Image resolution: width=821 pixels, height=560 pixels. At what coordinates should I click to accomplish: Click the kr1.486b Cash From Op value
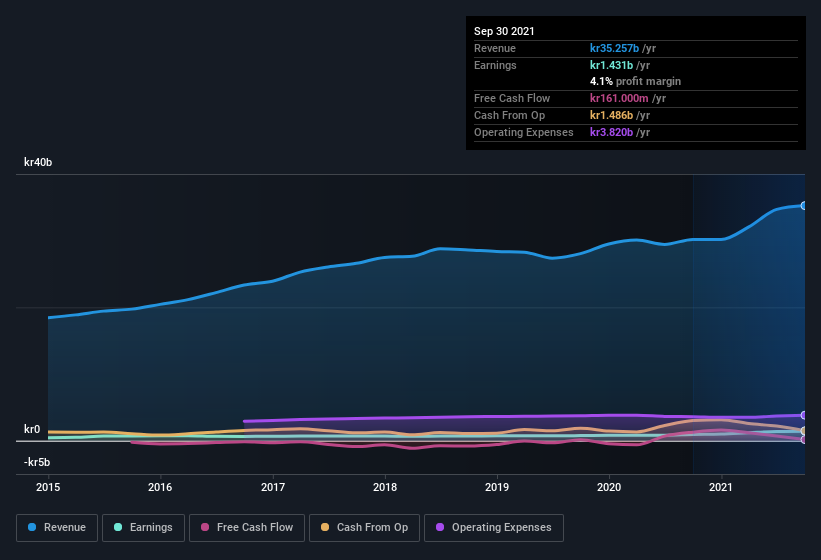(x=611, y=115)
